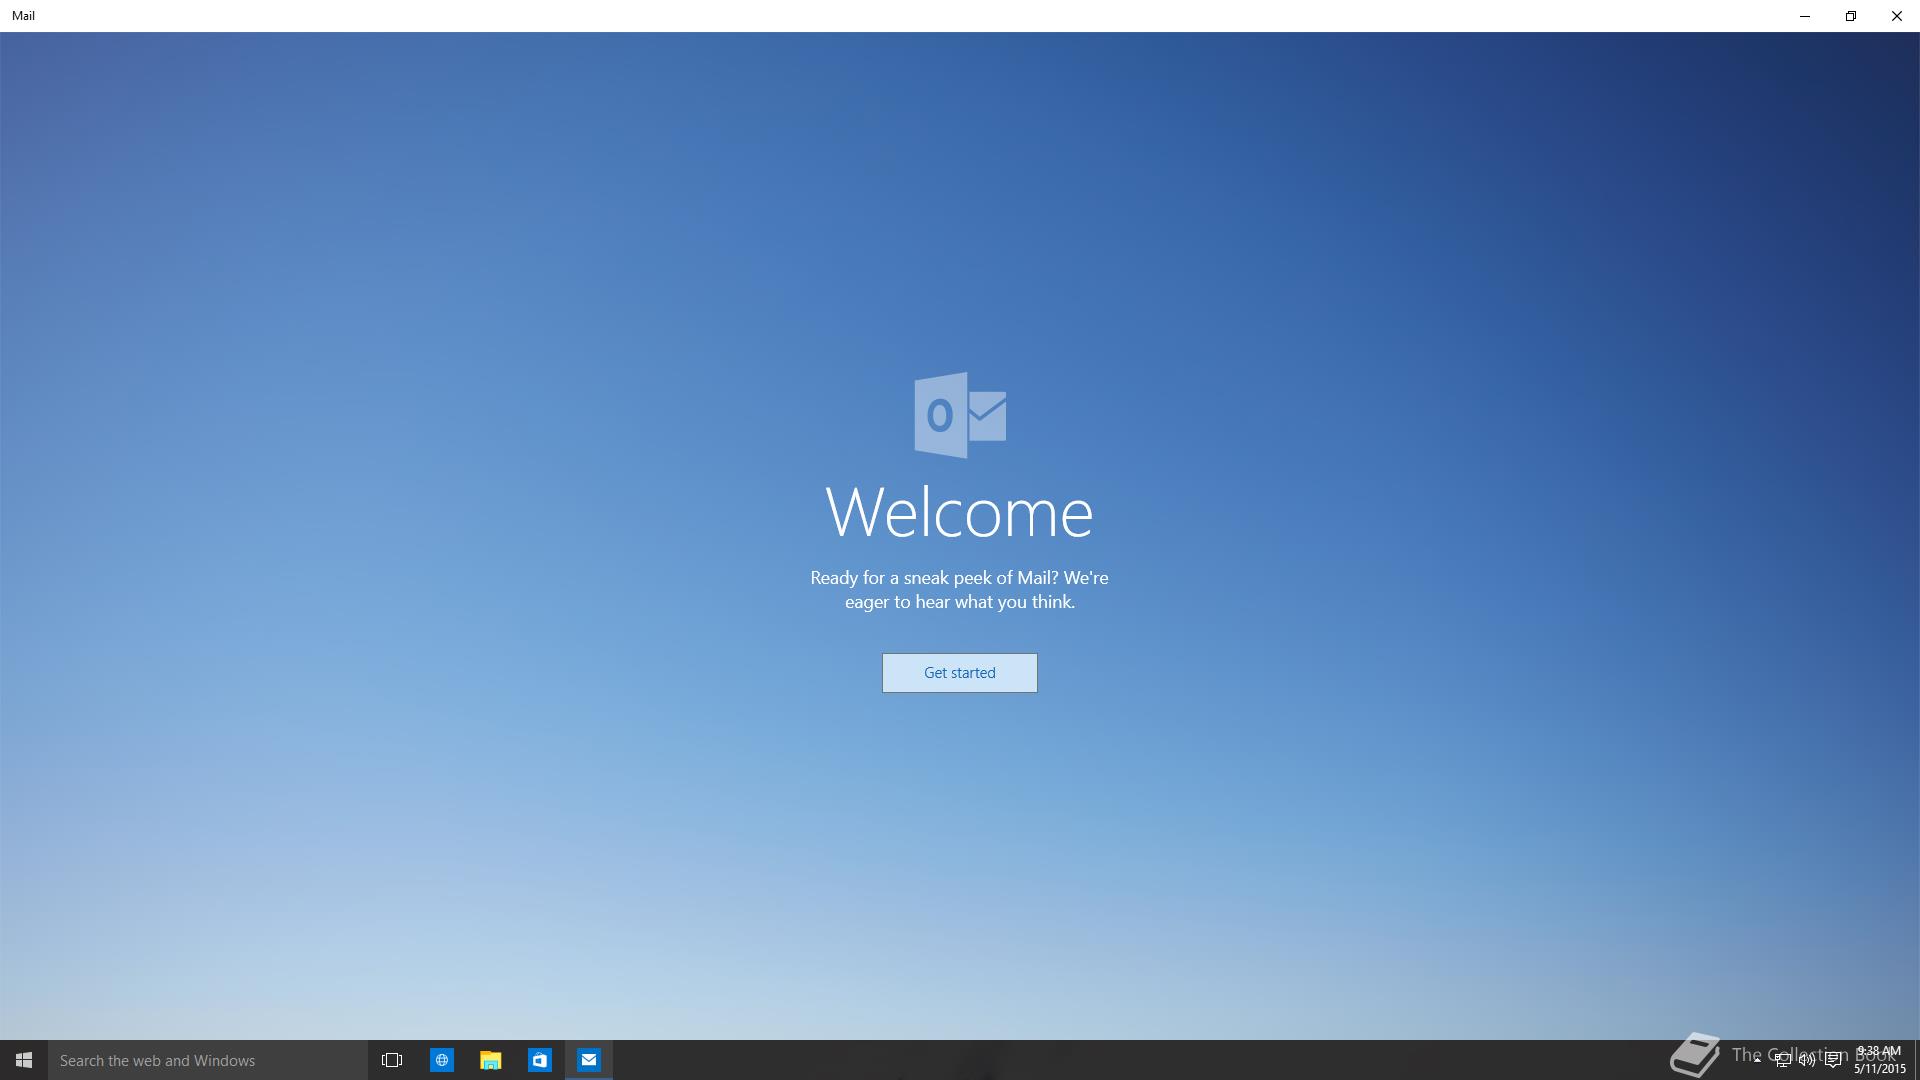1920x1080 pixels.
Task: Close the Mail window
Action: [1897, 16]
